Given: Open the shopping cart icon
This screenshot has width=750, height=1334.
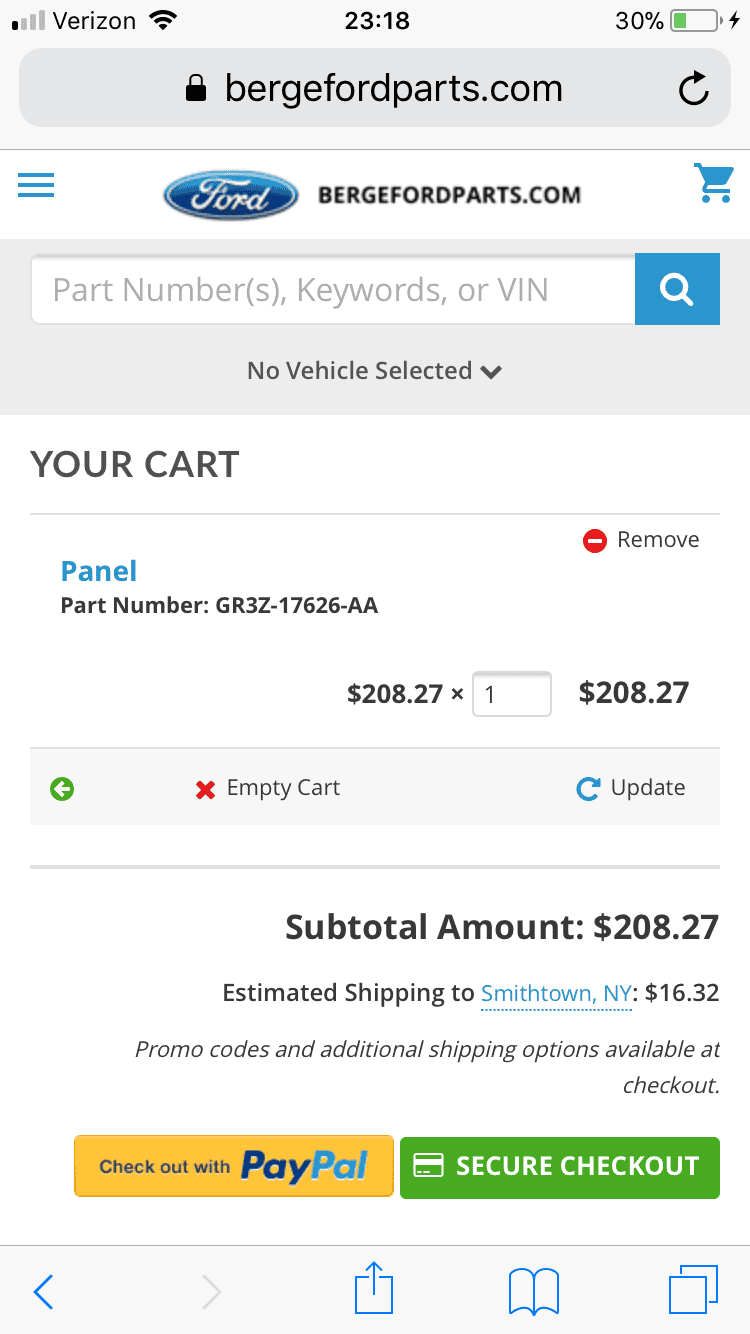Looking at the screenshot, I should pyautogui.click(x=714, y=184).
